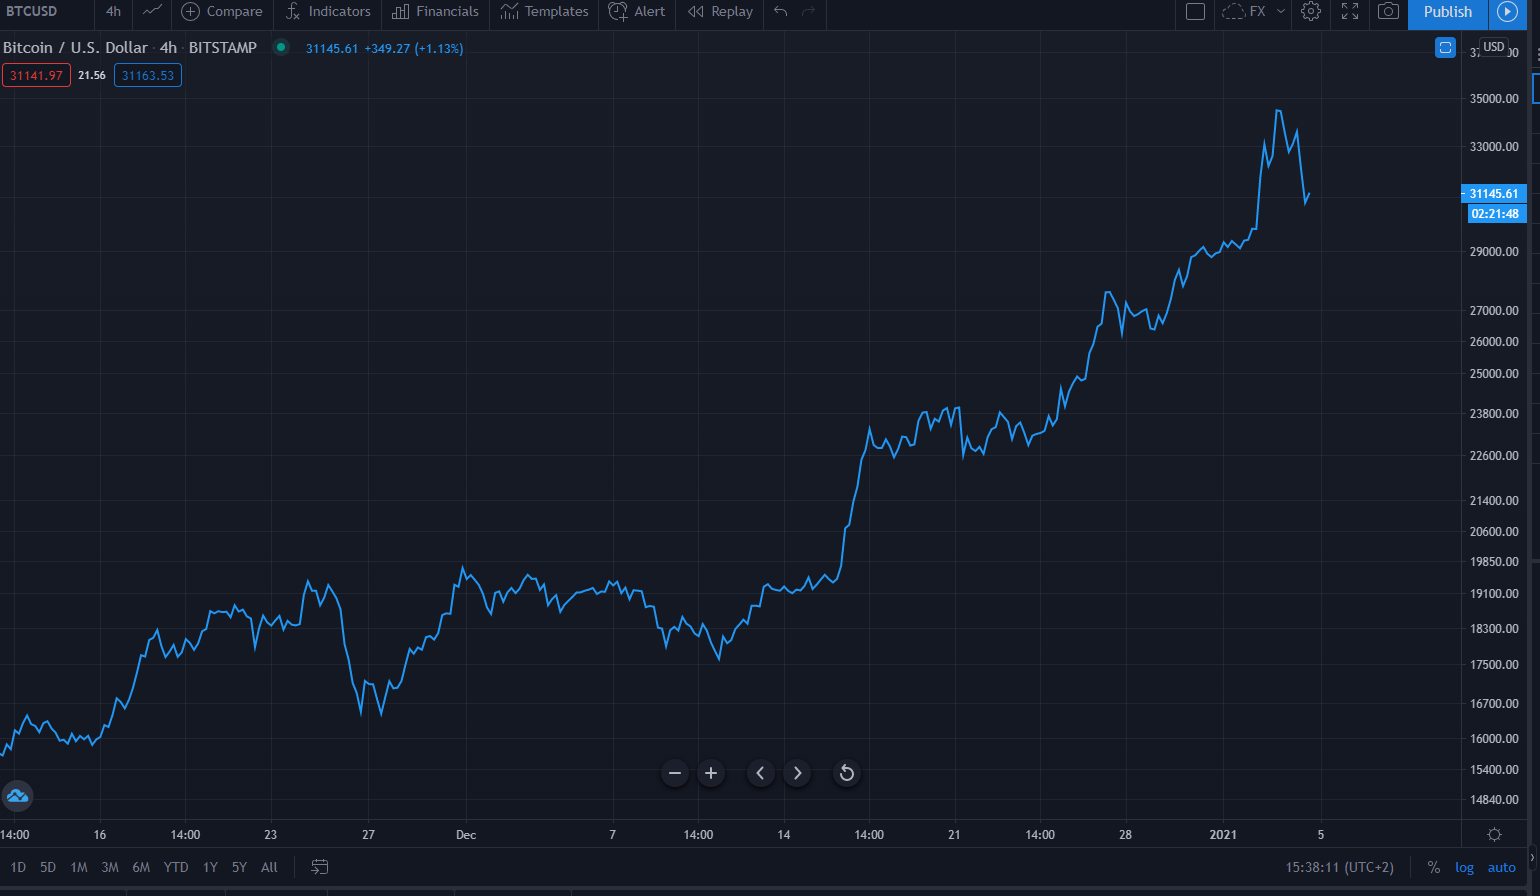1540x896 pixels.
Task: Open the 4h interval dropdown
Action: click(113, 12)
